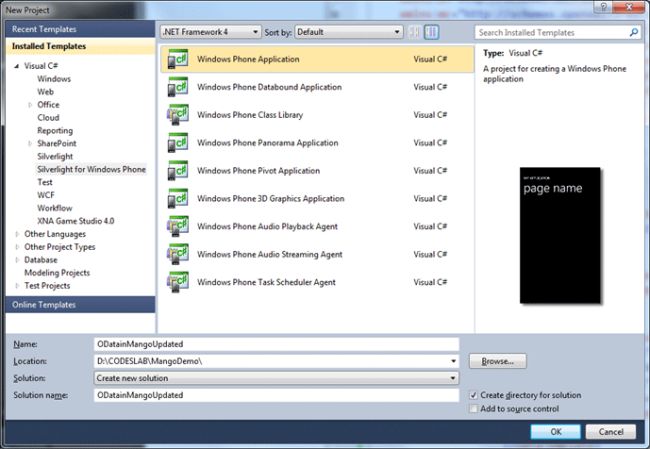The width and height of the screenshot is (650, 449).
Task: Expand the Database tree node
Action: [x=17, y=260]
